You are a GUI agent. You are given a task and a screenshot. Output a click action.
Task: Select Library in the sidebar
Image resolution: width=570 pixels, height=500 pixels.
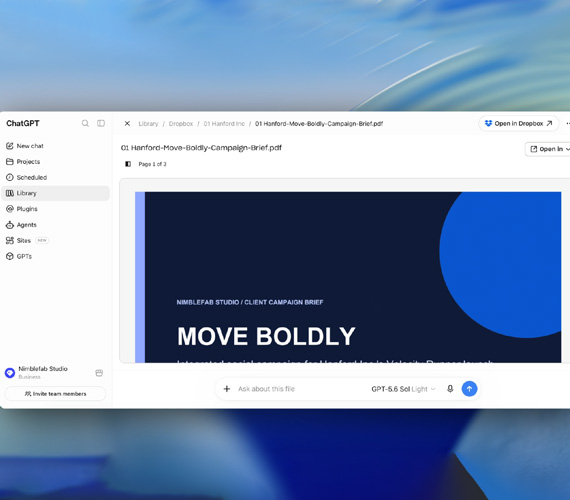tap(56, 193)
